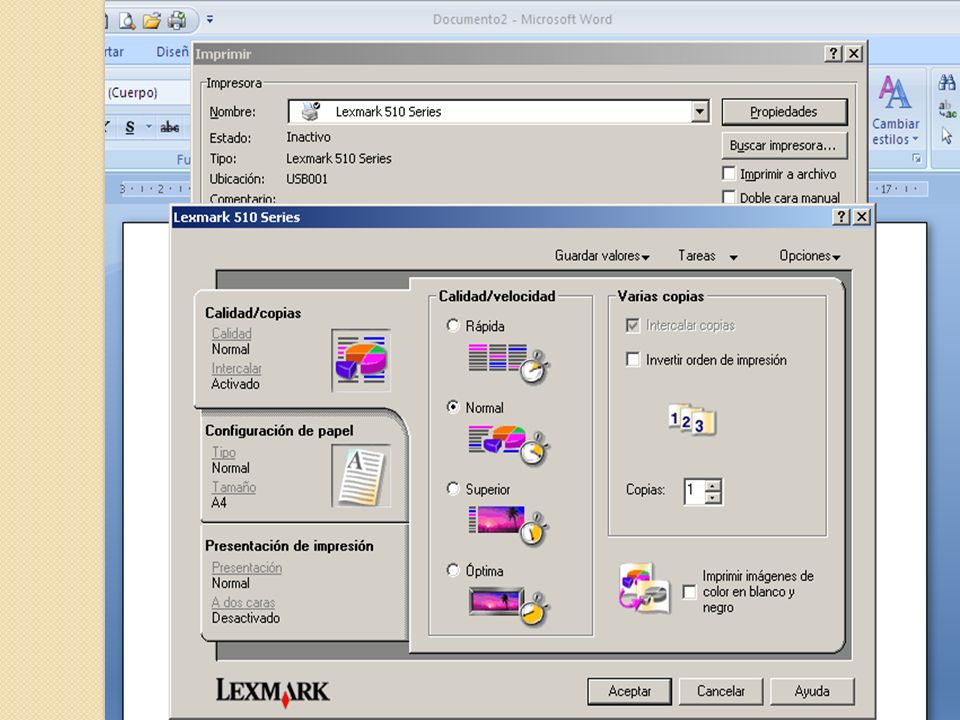Enable Imprimir imágenes de color en blanco y negro
This screenshot has height=720, width=960.
pos(689,591)
